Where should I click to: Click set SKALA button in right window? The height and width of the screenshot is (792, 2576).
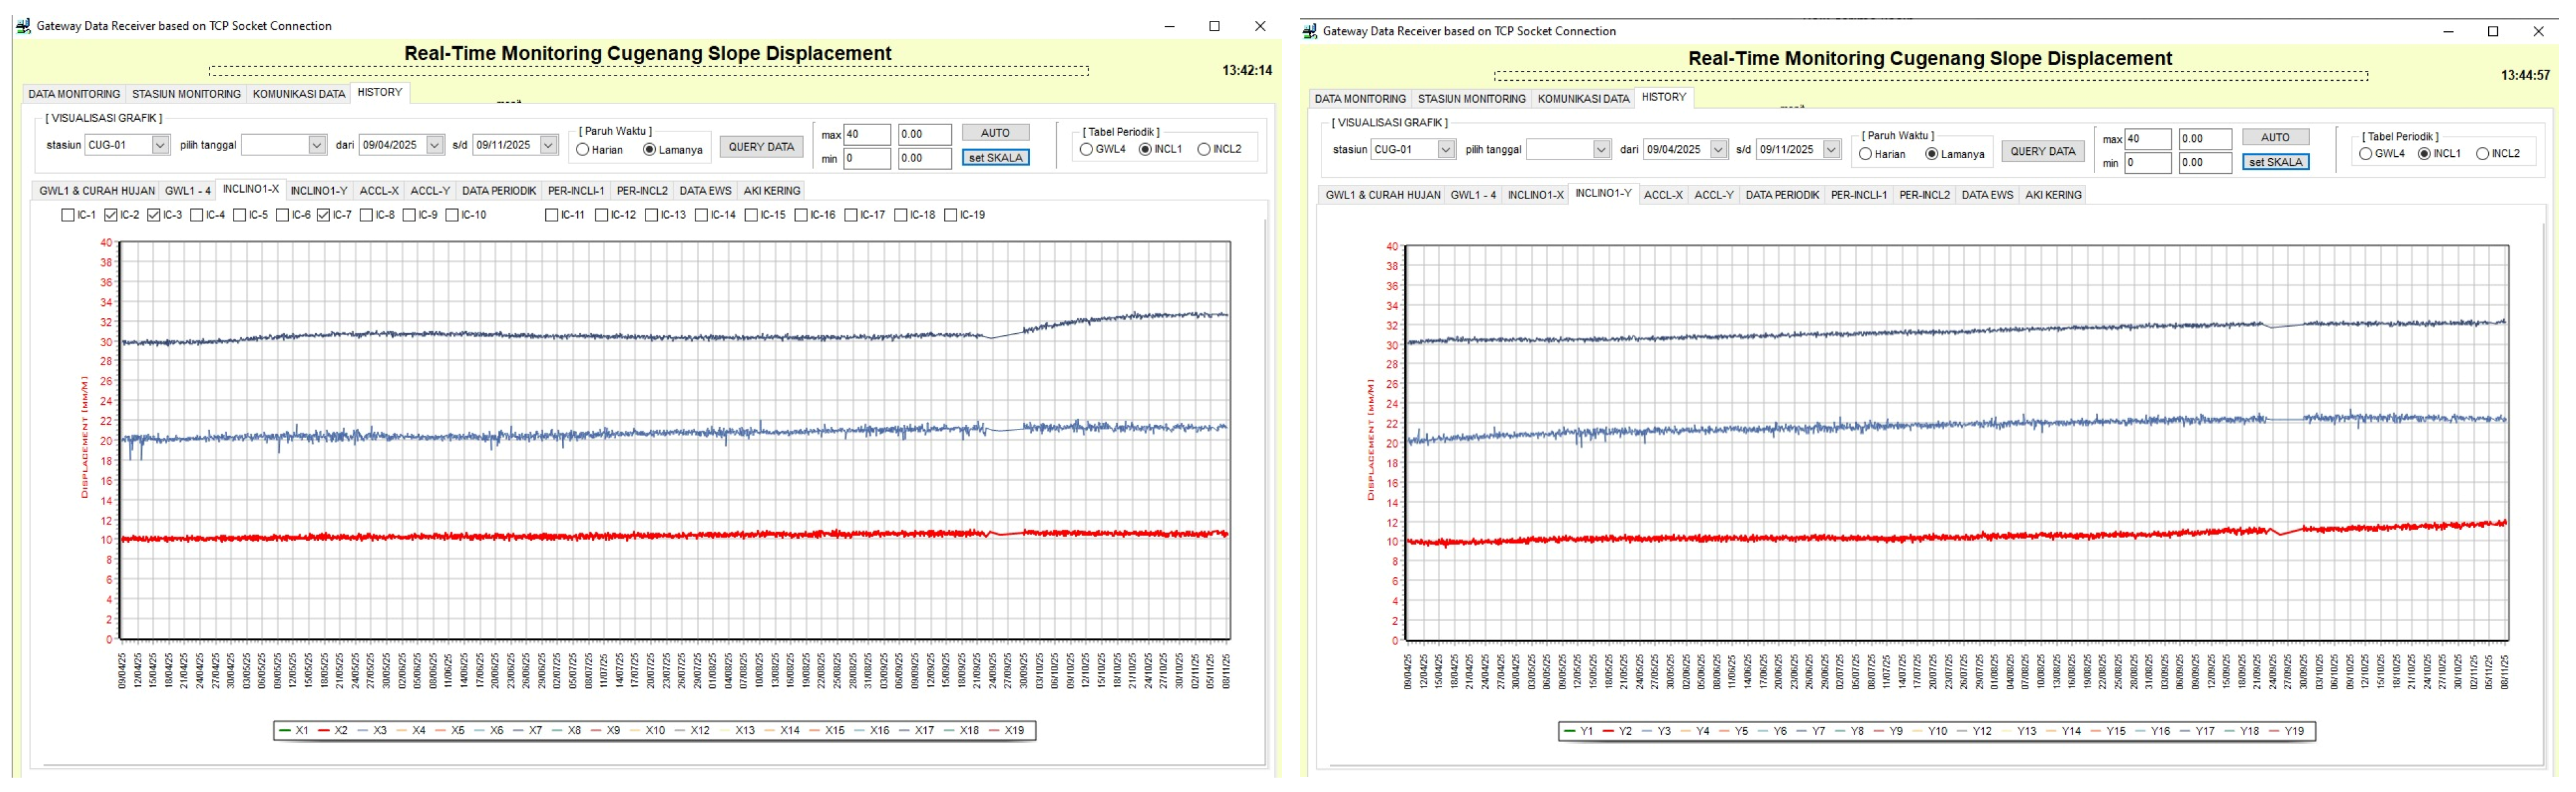pos(2275,163)
